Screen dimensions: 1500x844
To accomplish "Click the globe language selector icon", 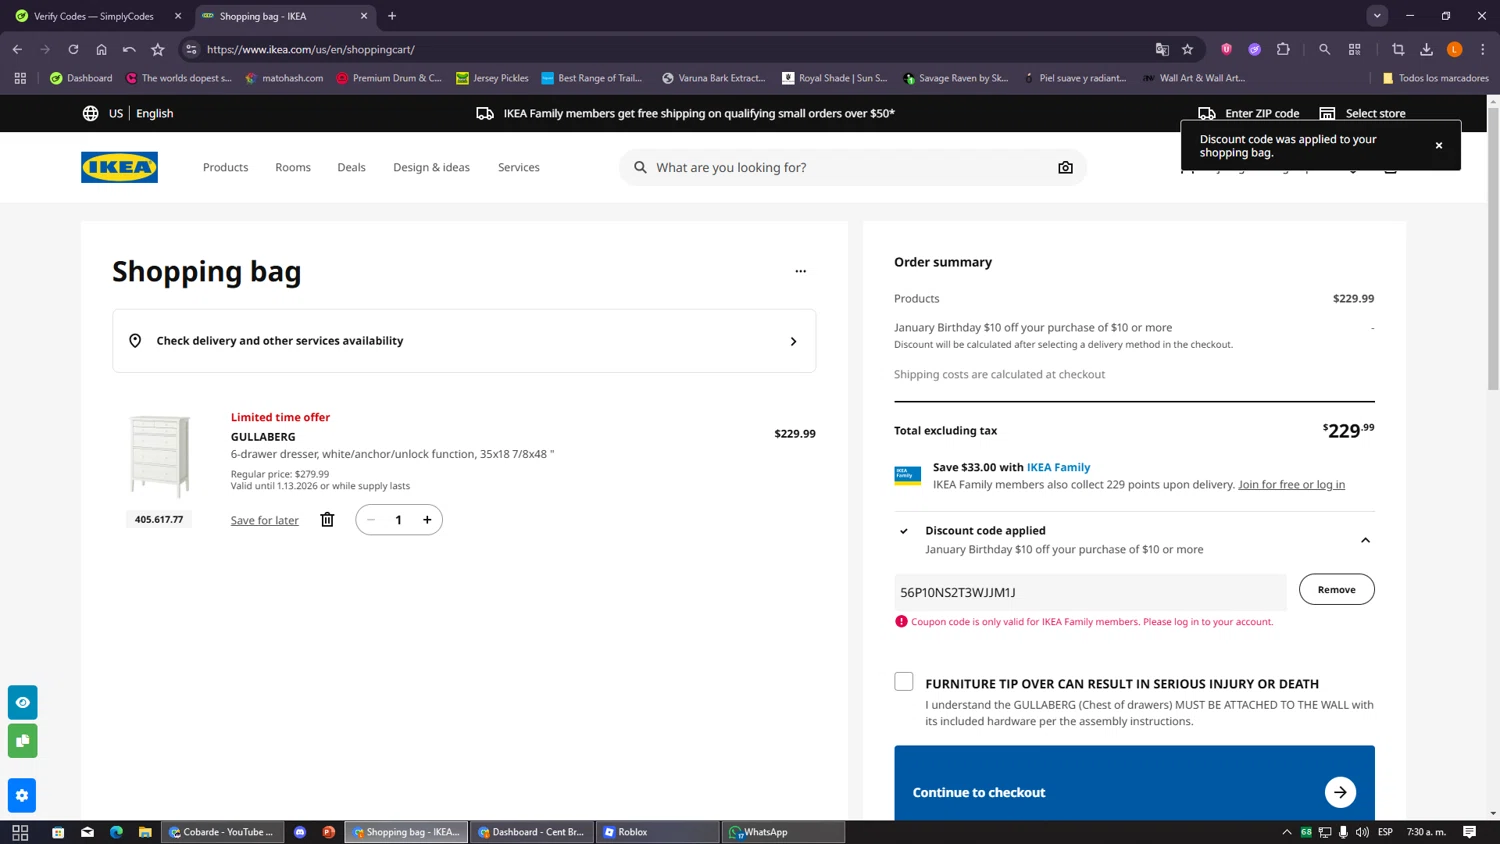I will tap(91, 113).
